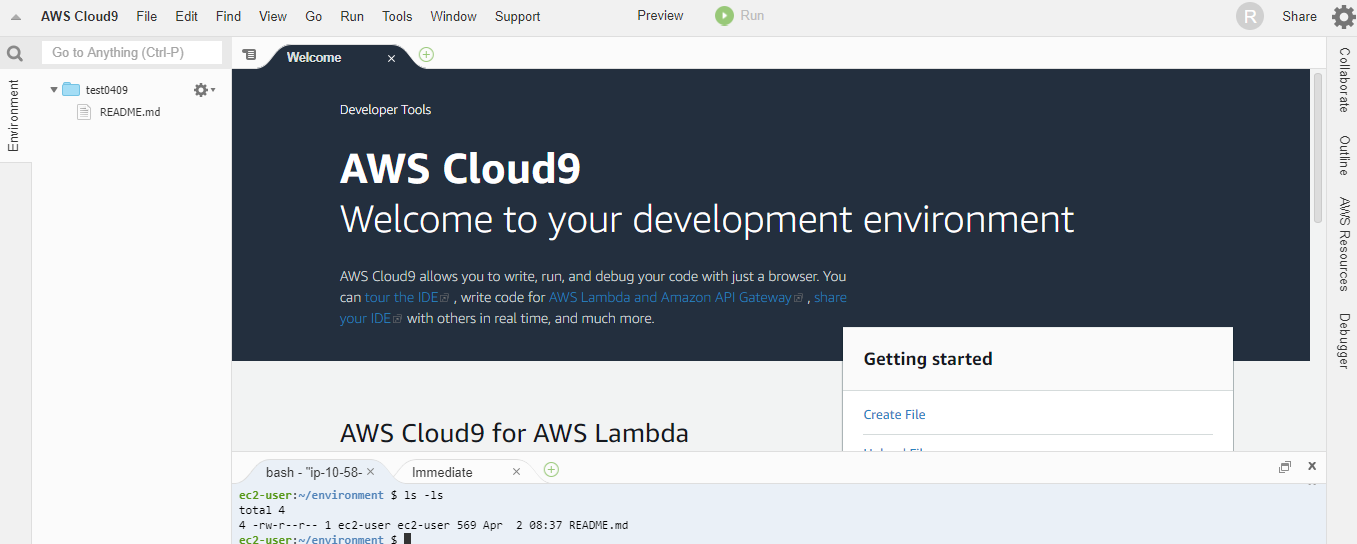Toggle the Collaborate side panel

point(1343,79)
